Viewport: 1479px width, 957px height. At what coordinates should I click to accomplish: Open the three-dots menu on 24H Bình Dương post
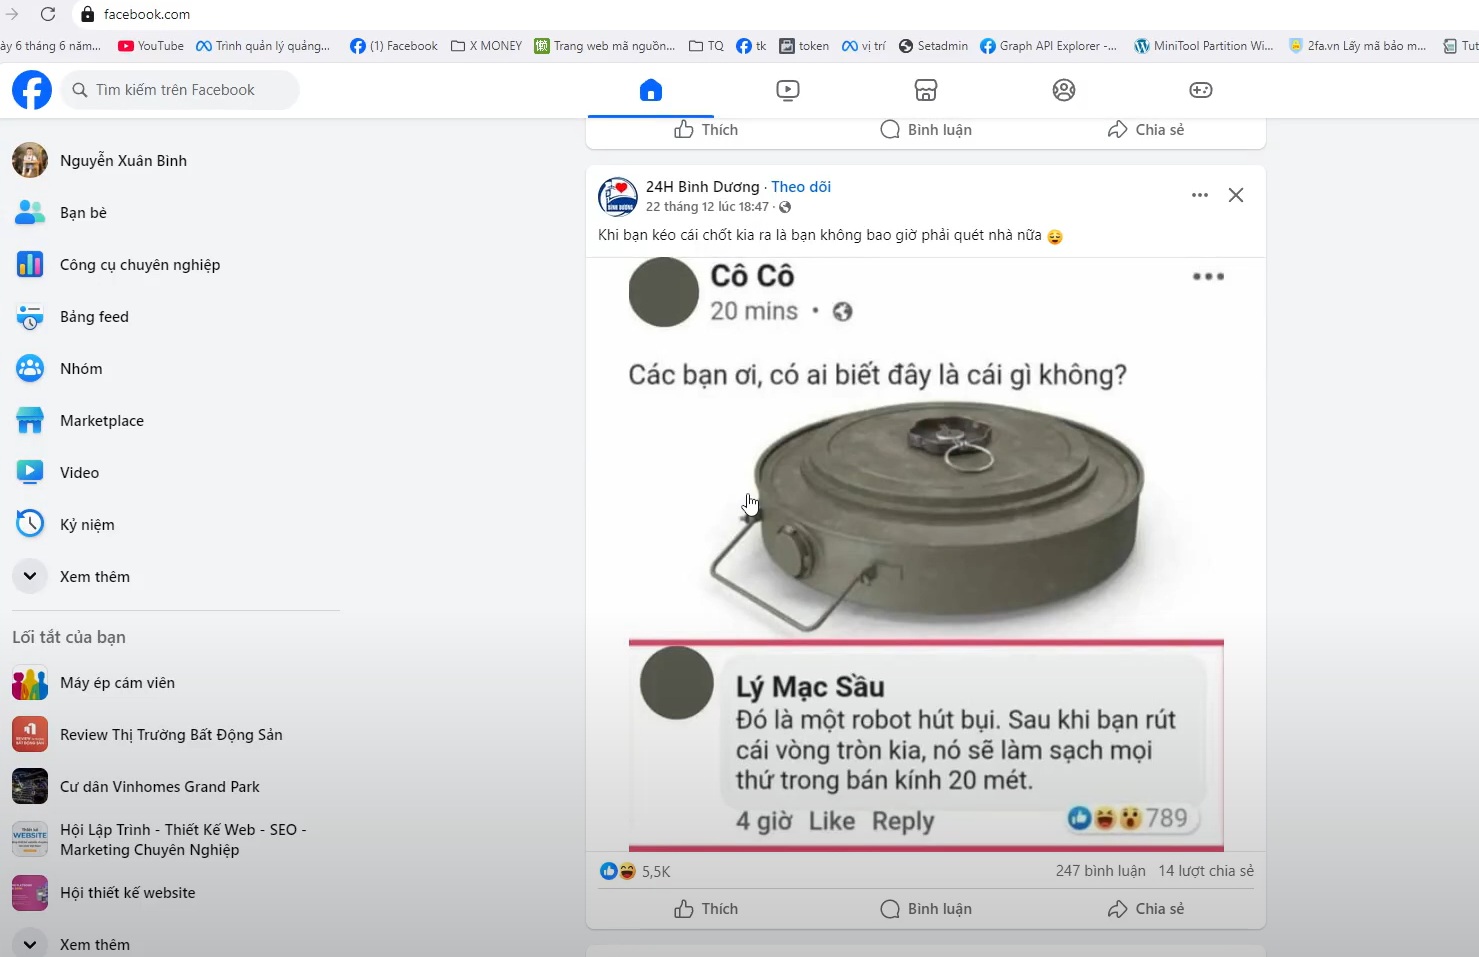(x=1200, y=195)
